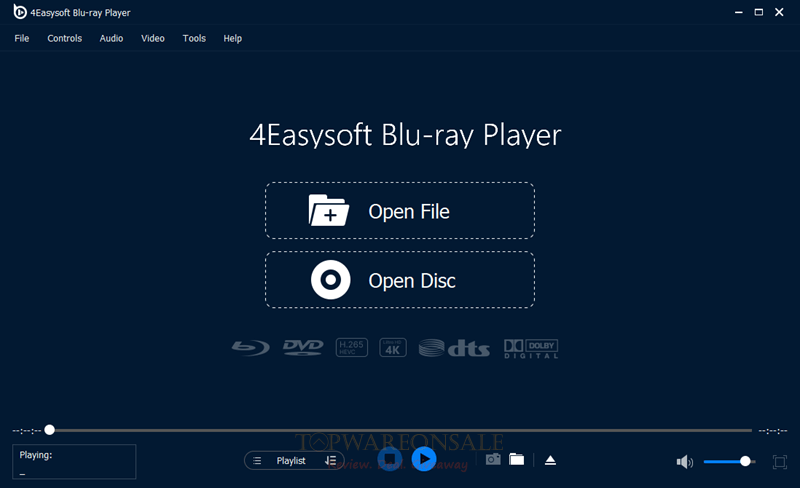The height and width of the screenshot is (488, 800).
Task: Enter fullscreen with the fullscreen icon
Action: [780, 462]
